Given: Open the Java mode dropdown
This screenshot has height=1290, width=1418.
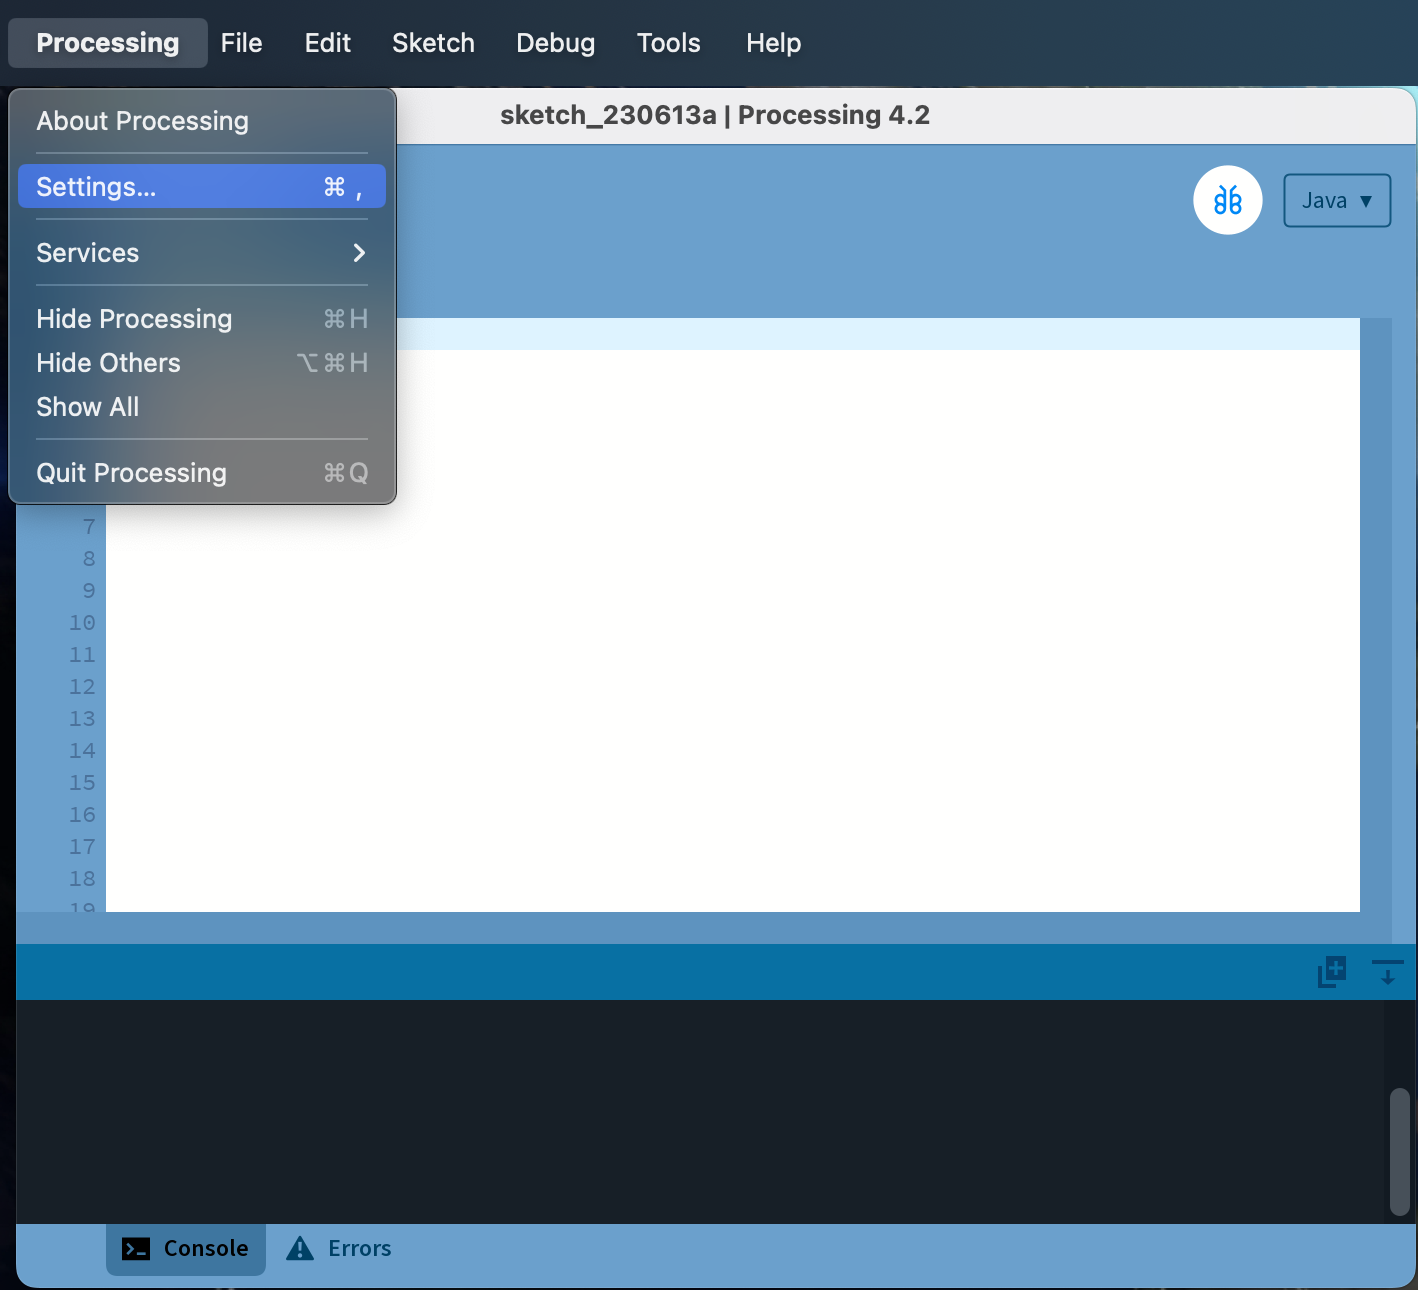Looking at the screenshot, I should (x=1336, y=200).
